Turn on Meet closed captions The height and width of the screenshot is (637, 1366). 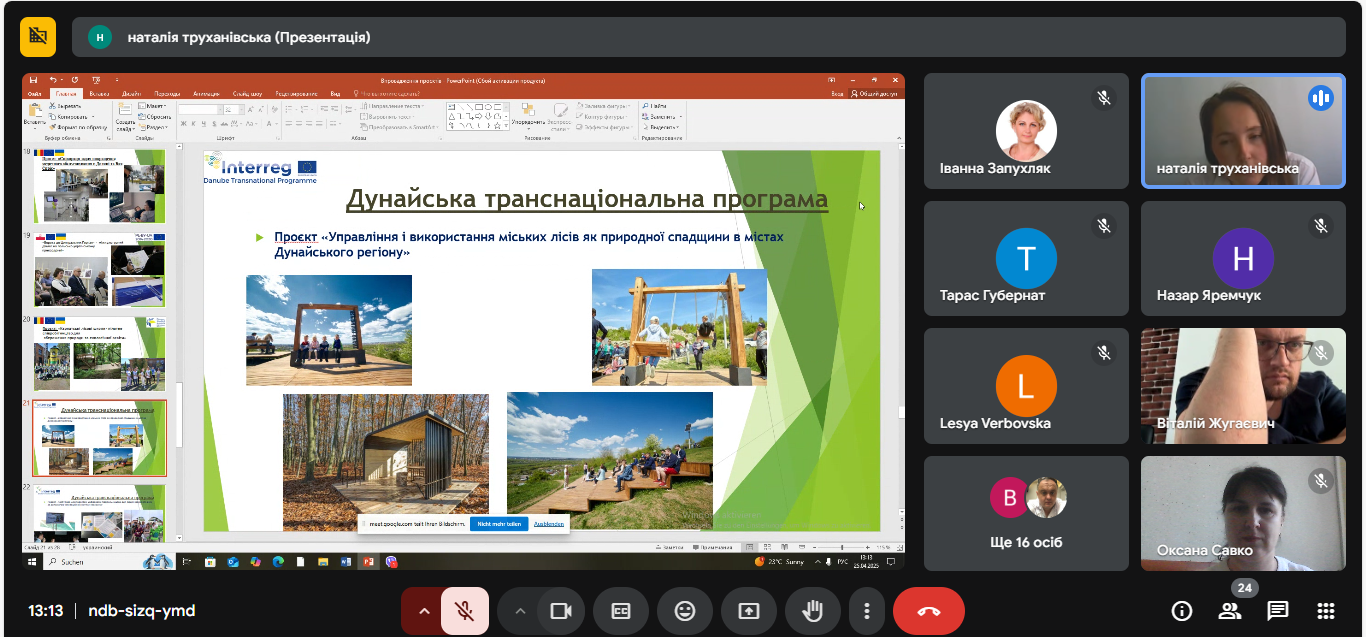(621, 611)
